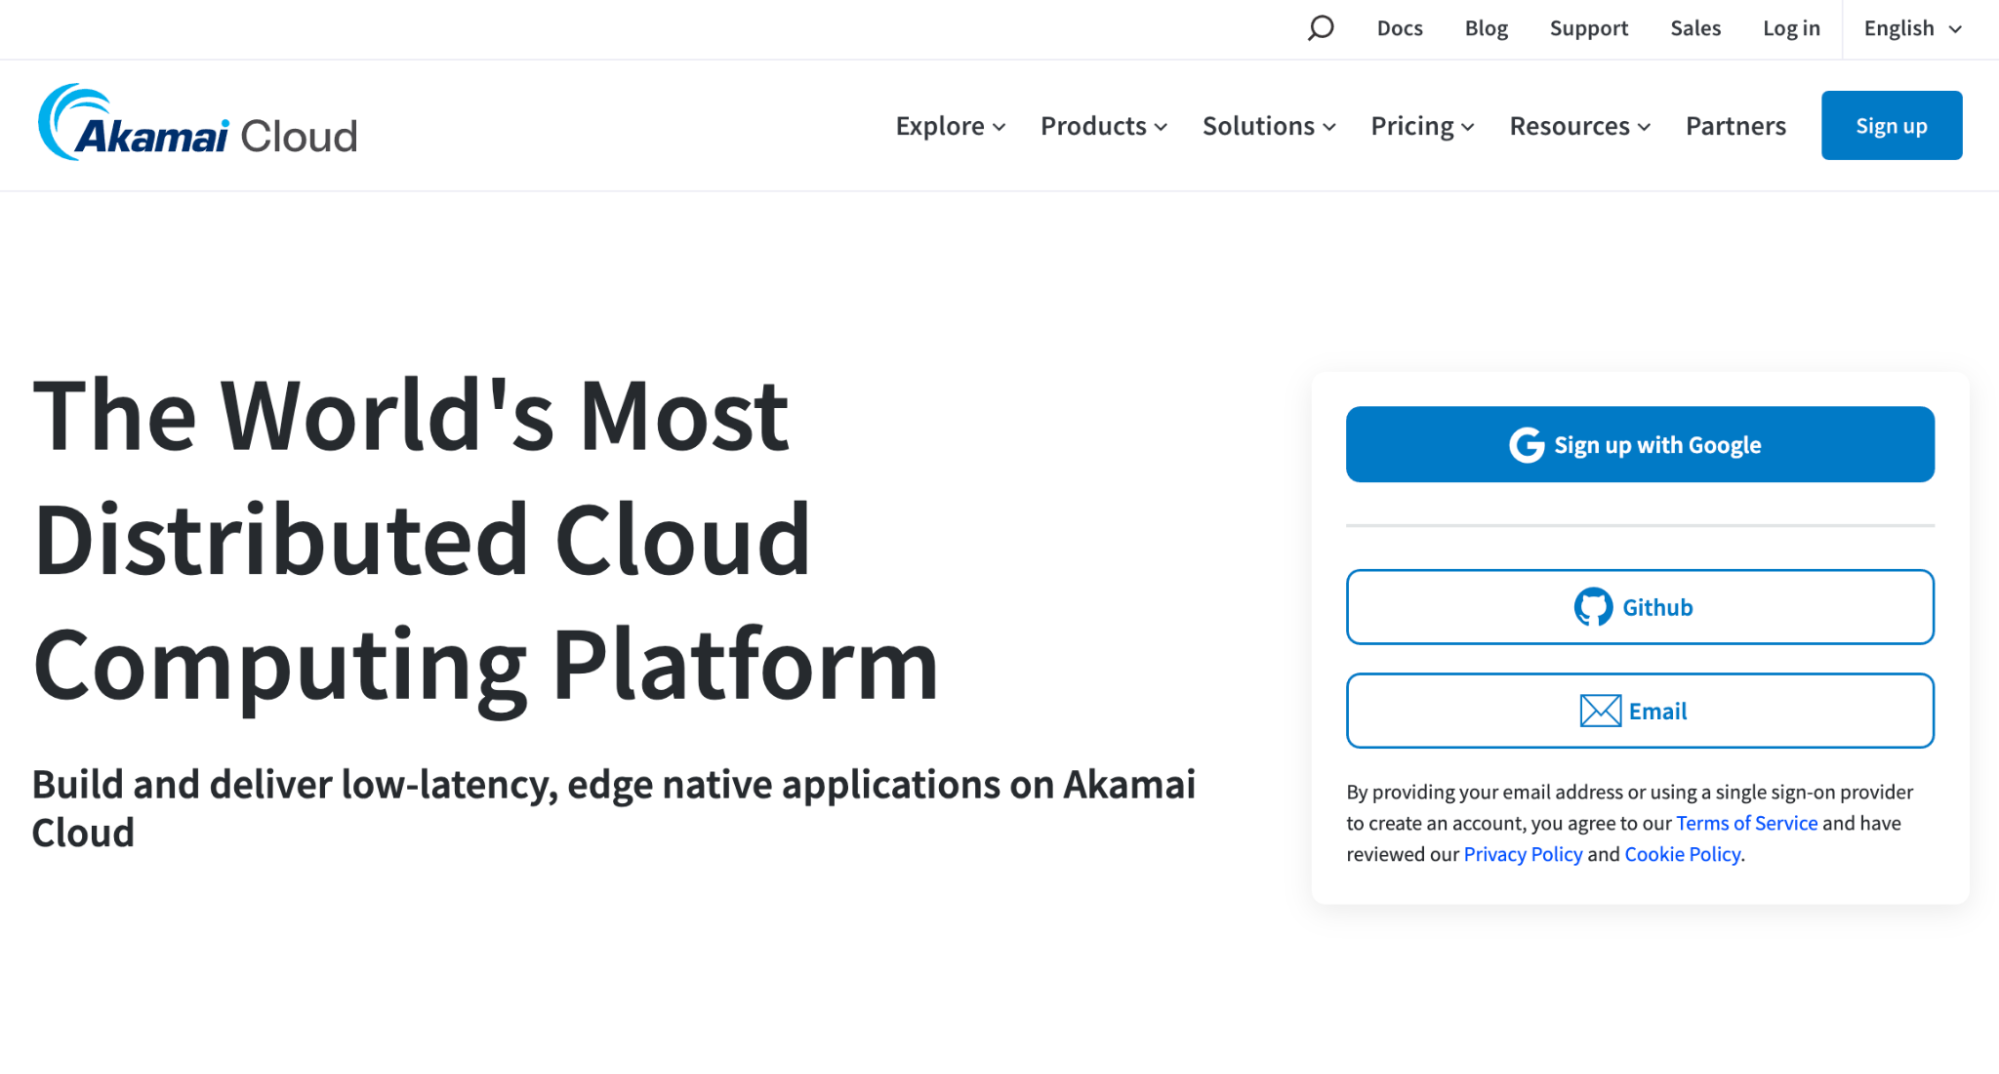
Task: Go to the Blog section
Action: pos(1485,28)
